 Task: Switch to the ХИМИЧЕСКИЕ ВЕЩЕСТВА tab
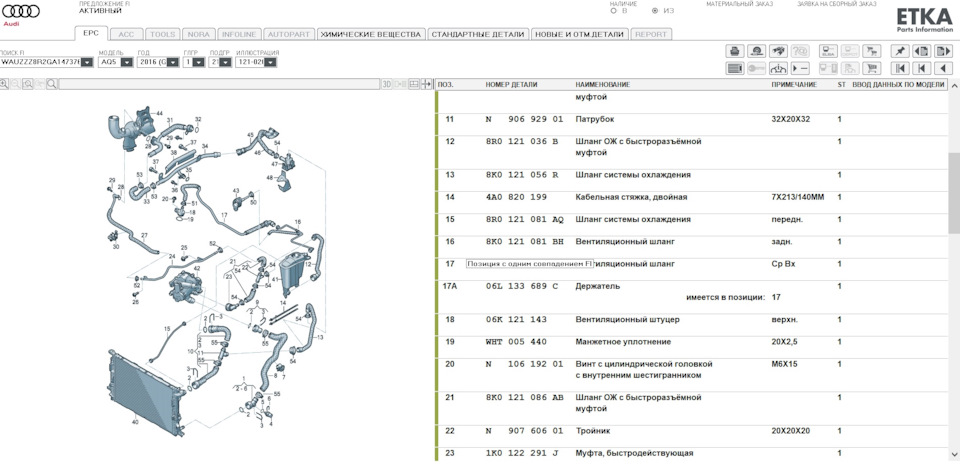[370, 34]
